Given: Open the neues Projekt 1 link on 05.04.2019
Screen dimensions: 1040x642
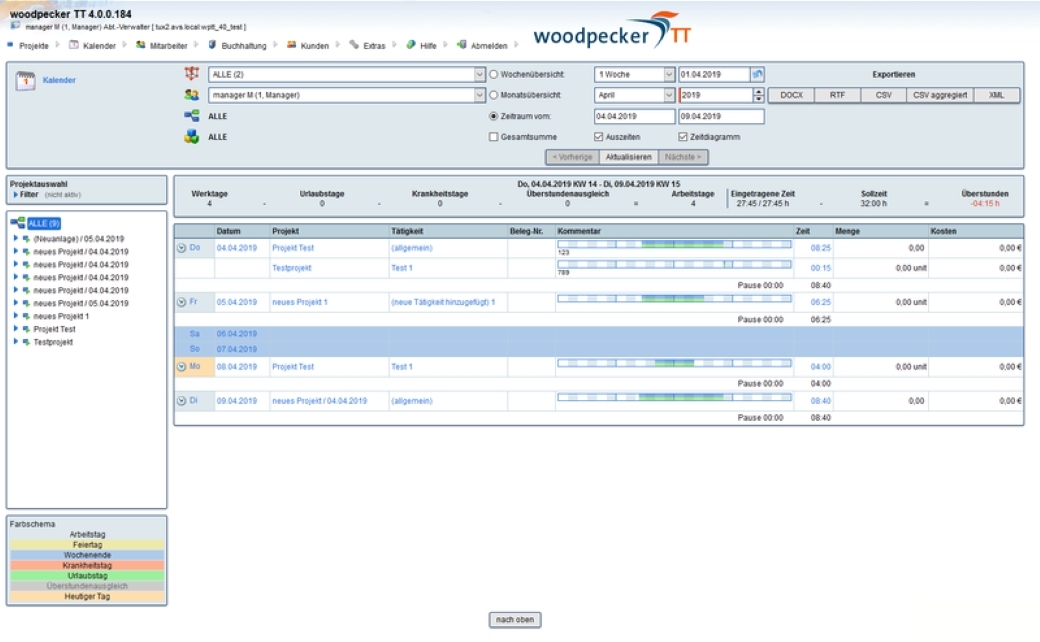Looking at the screenshot, I should coord(300,302).
